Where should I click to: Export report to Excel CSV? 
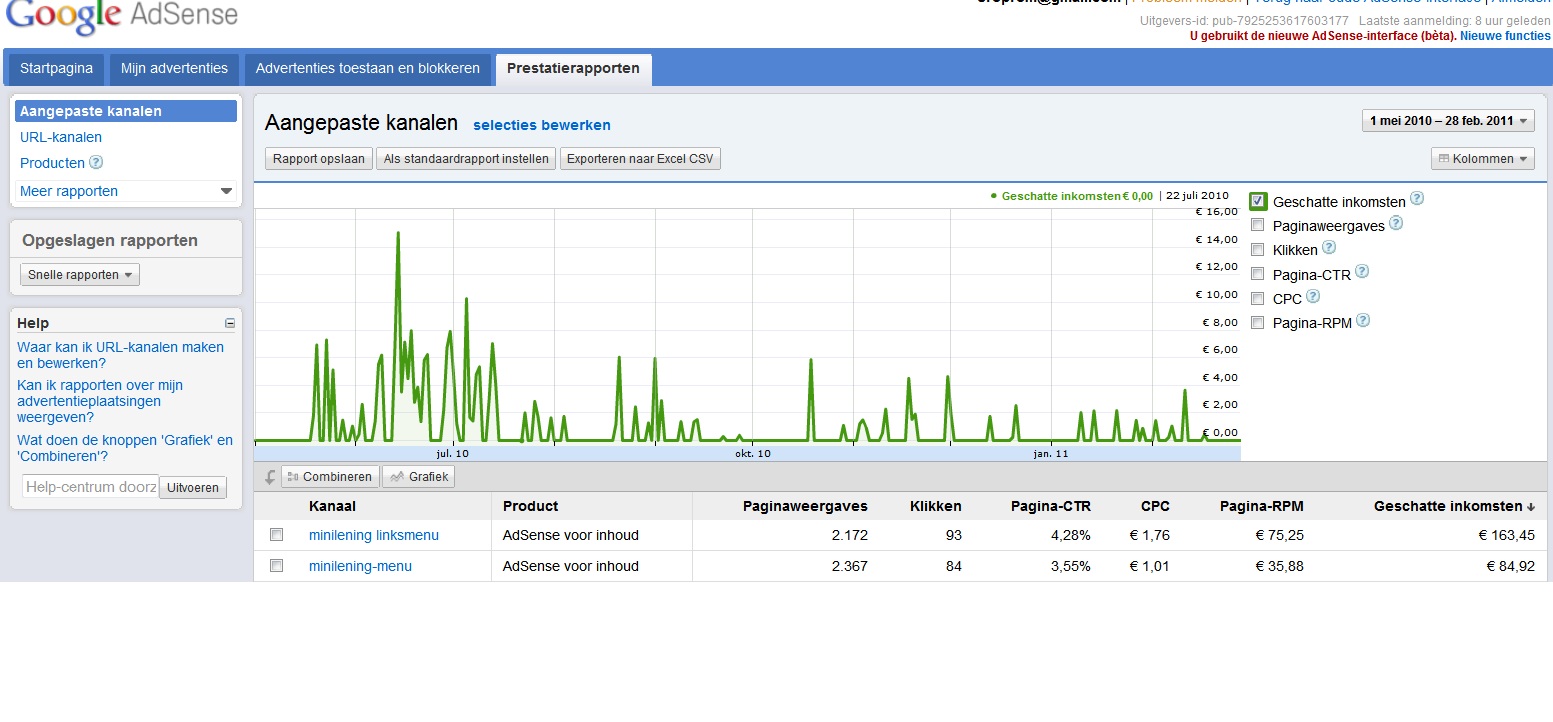(x=640, y=159)
